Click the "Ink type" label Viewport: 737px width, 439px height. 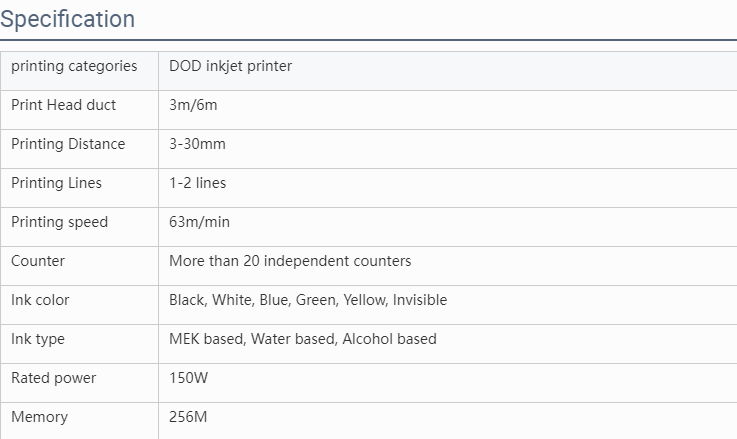38,339
